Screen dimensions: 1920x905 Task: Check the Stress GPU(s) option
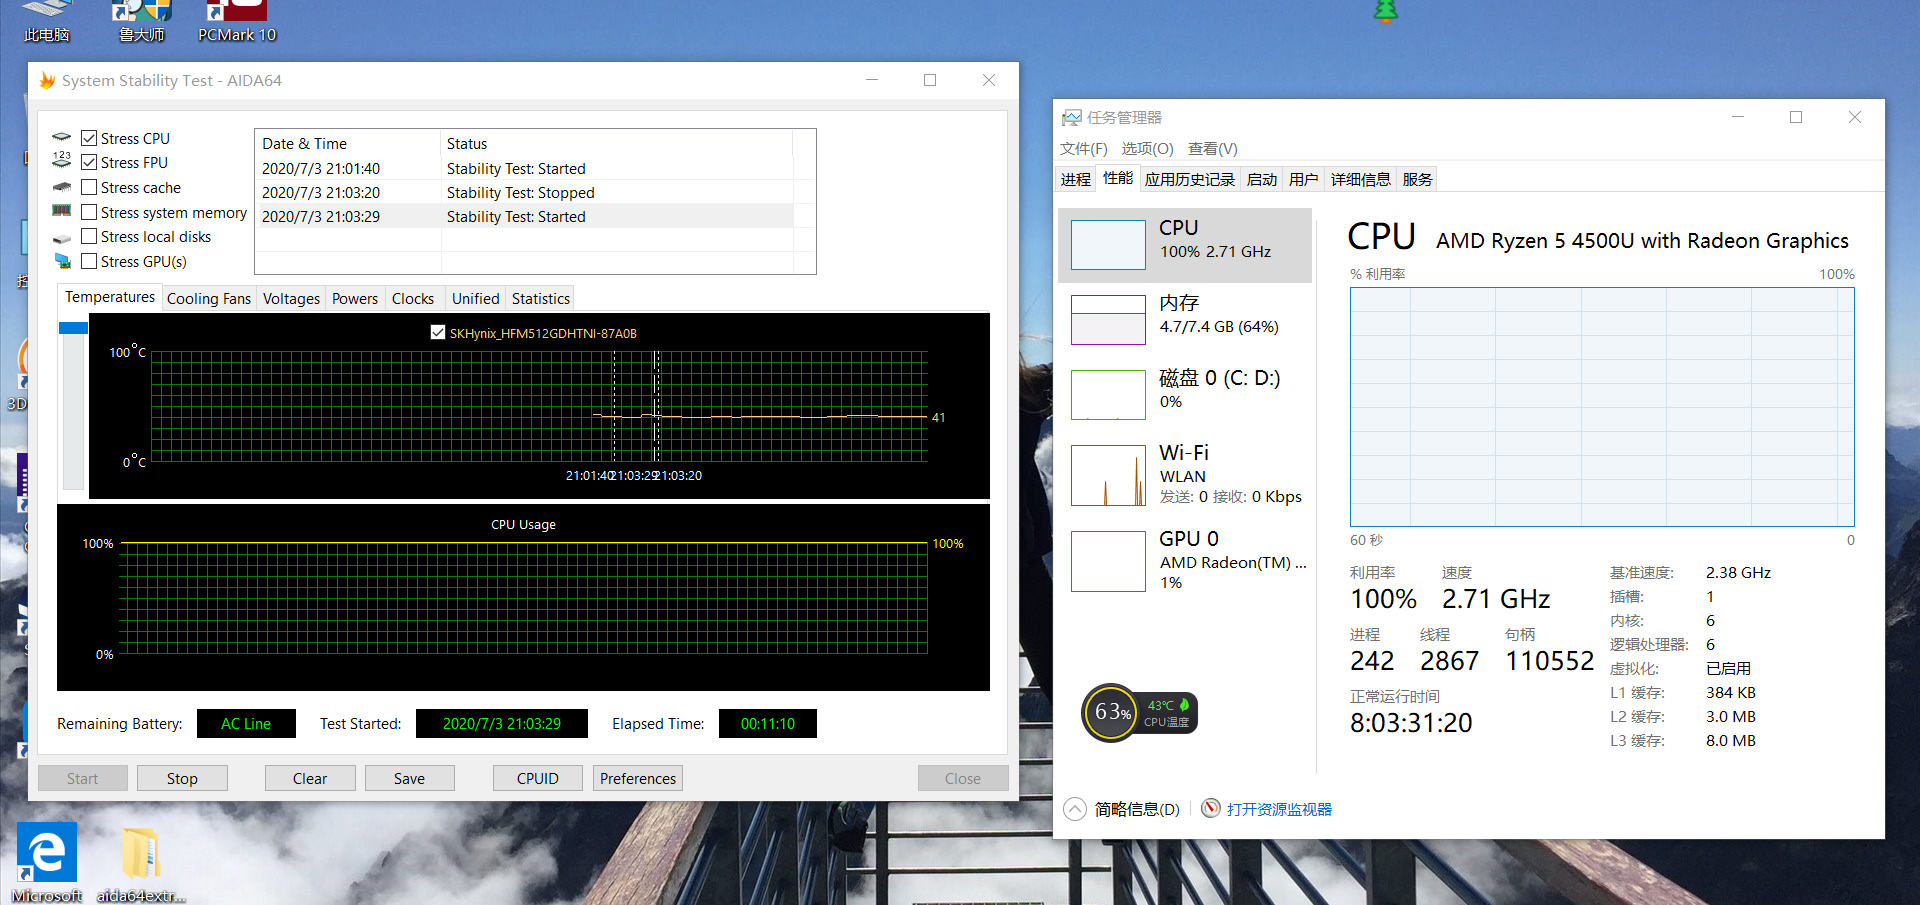89,261
